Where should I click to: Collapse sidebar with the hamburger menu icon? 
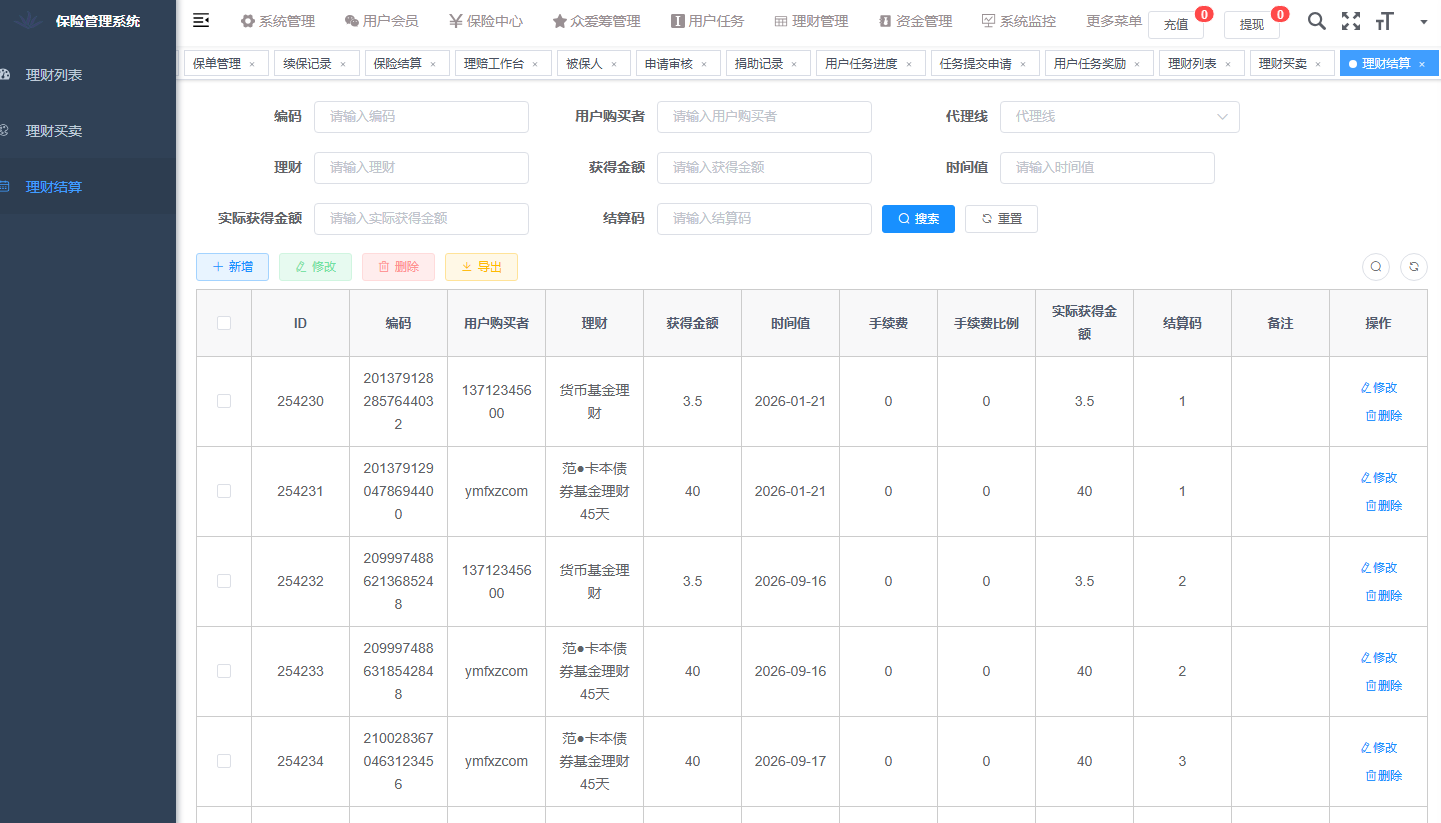(201, 21)
